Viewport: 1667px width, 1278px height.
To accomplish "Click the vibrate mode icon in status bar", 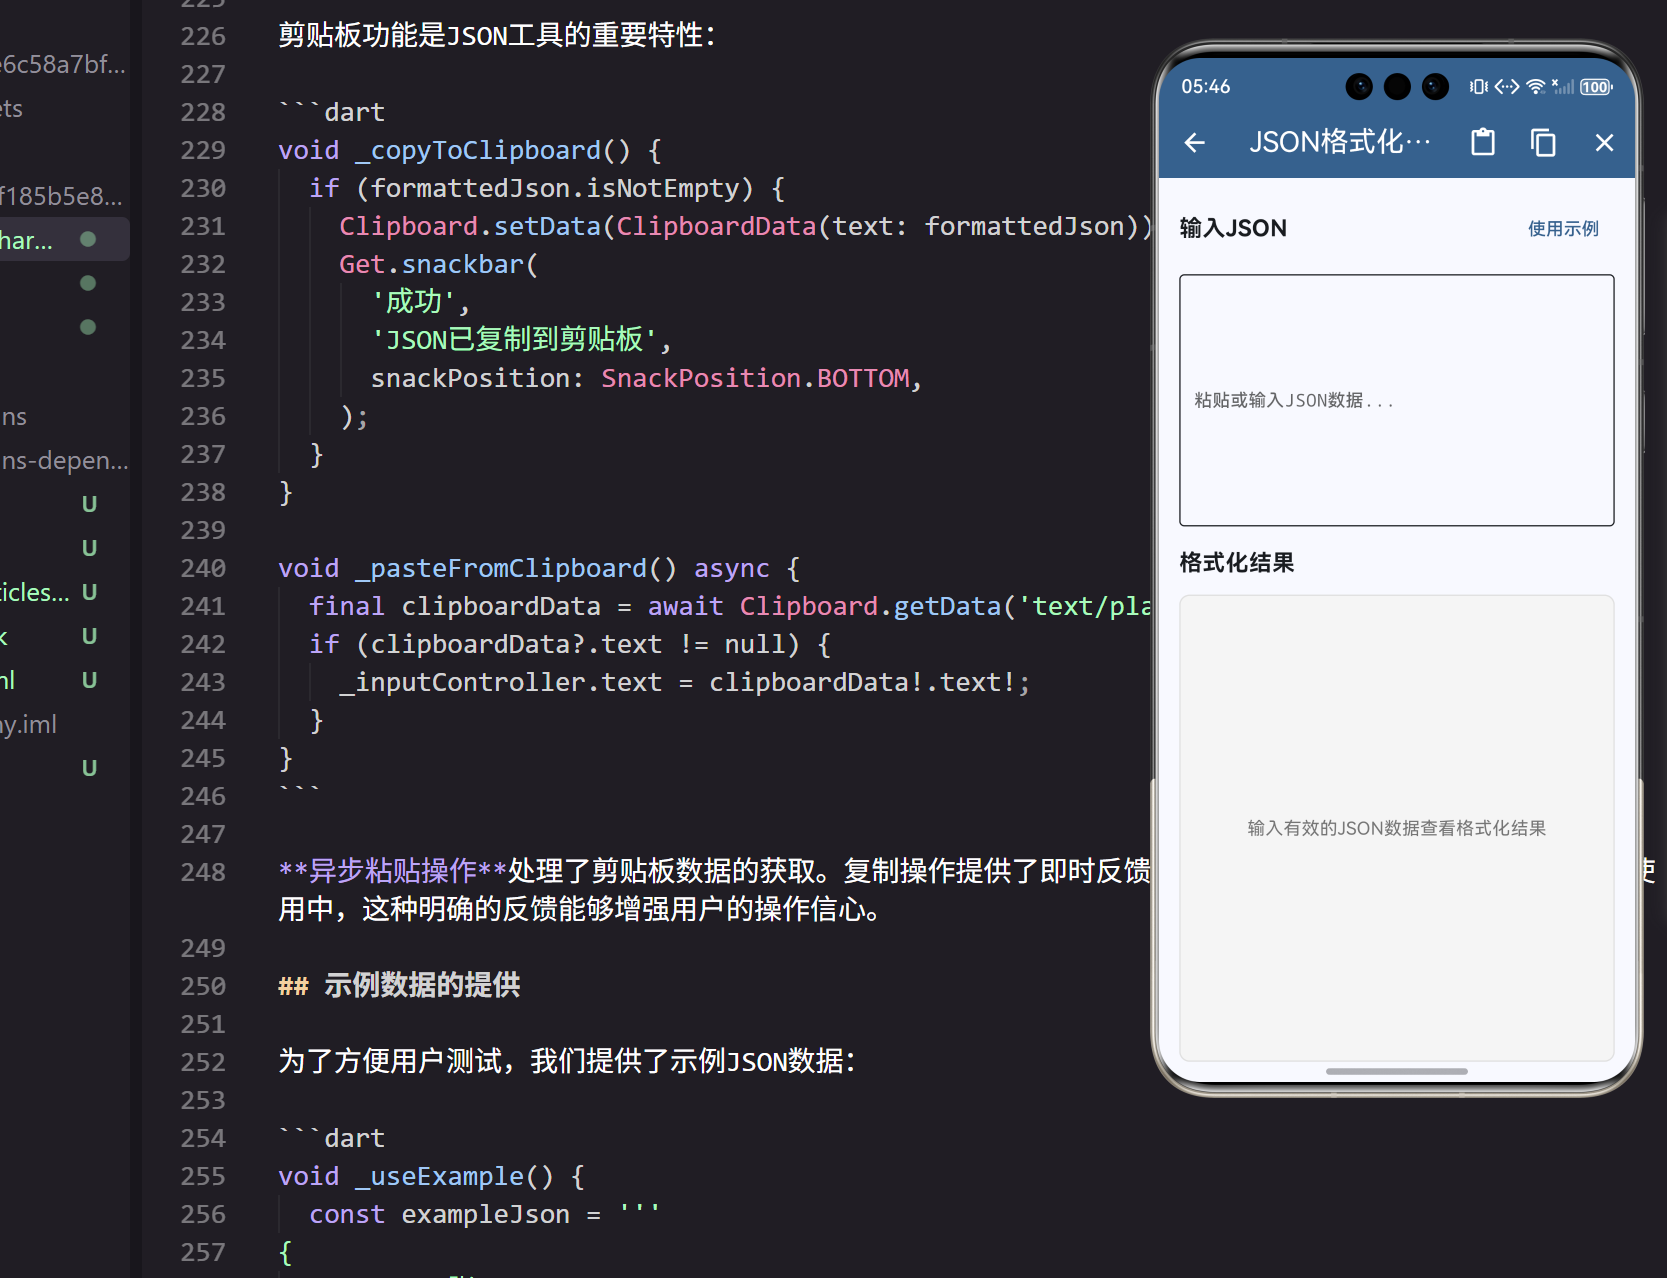I will (x=1478, y=87).
